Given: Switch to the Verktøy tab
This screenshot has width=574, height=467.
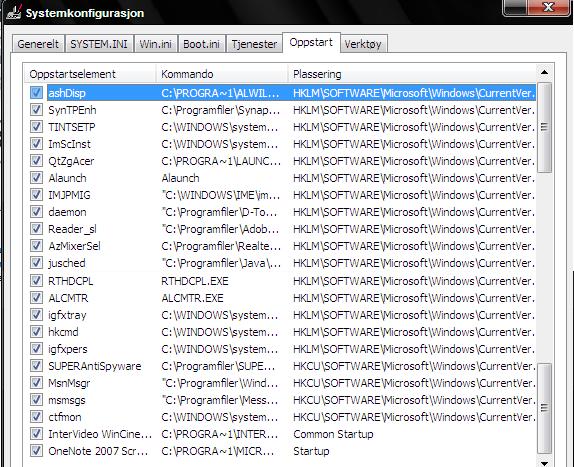Looking at the screenshot, I should [363, 44].
